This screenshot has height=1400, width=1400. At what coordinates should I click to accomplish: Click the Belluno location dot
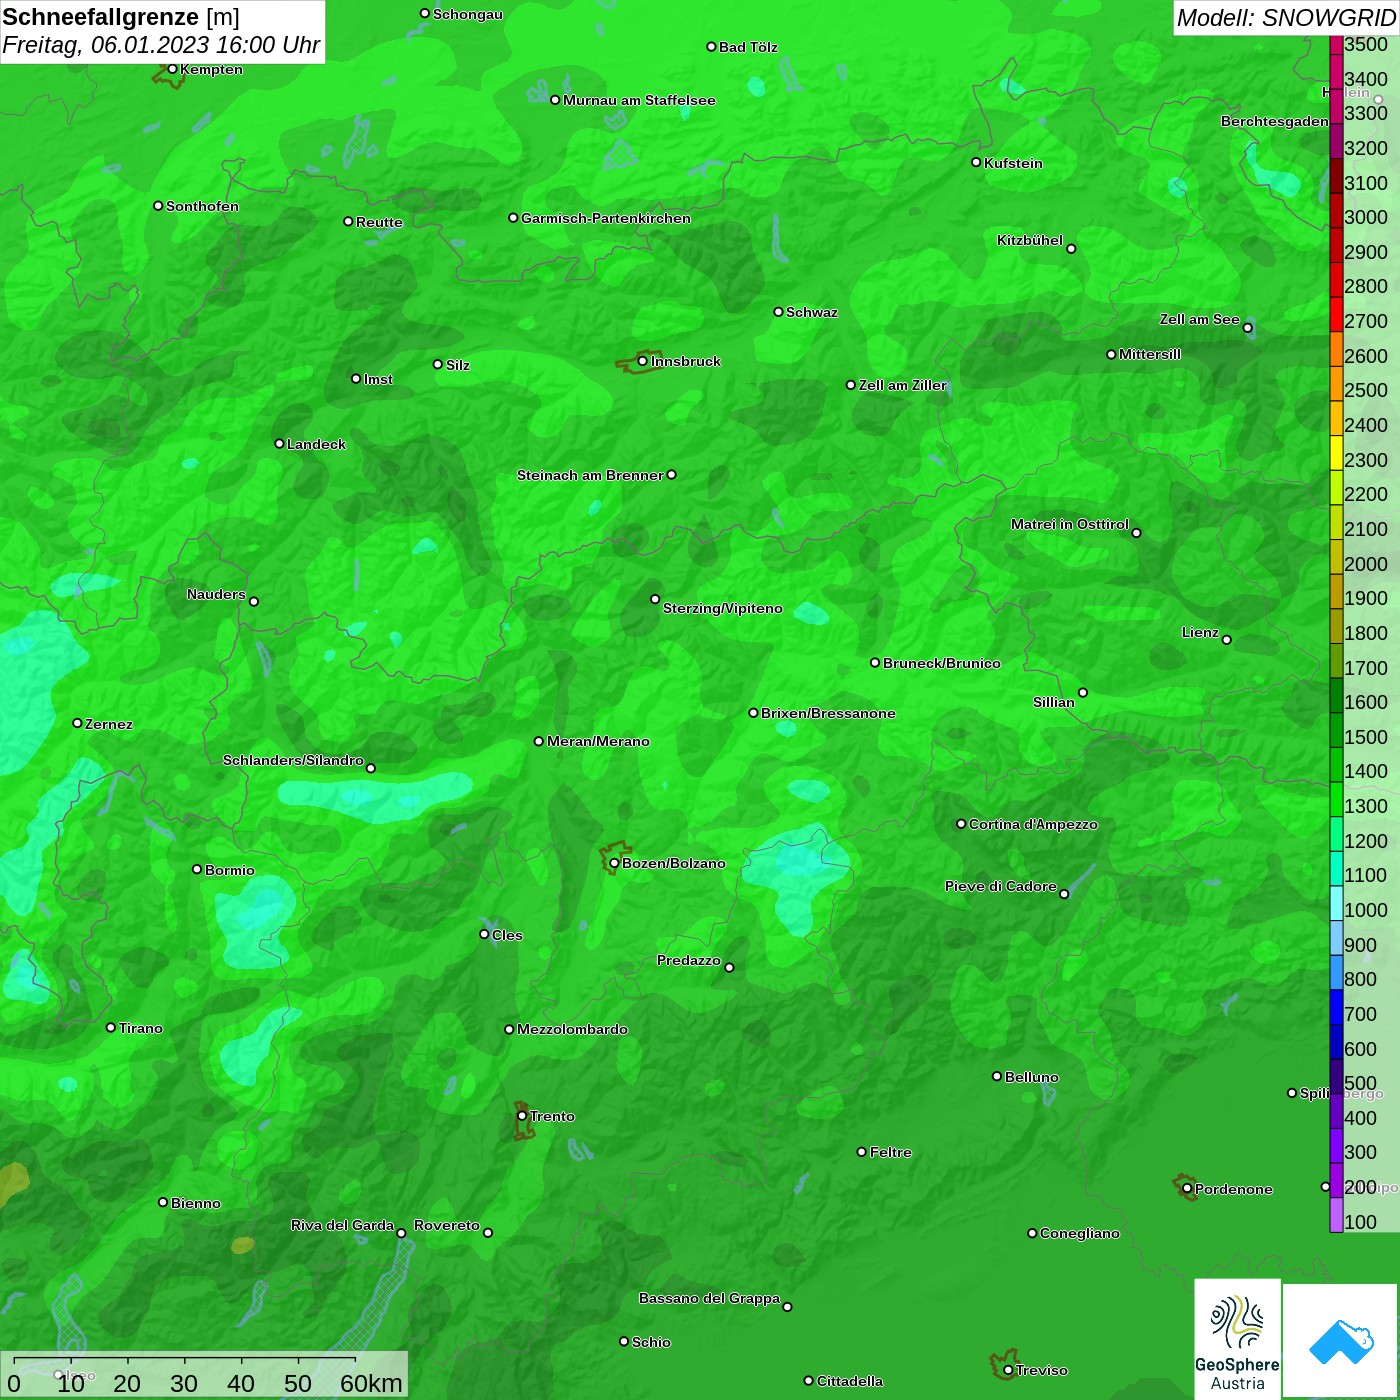pos(997,1076)
